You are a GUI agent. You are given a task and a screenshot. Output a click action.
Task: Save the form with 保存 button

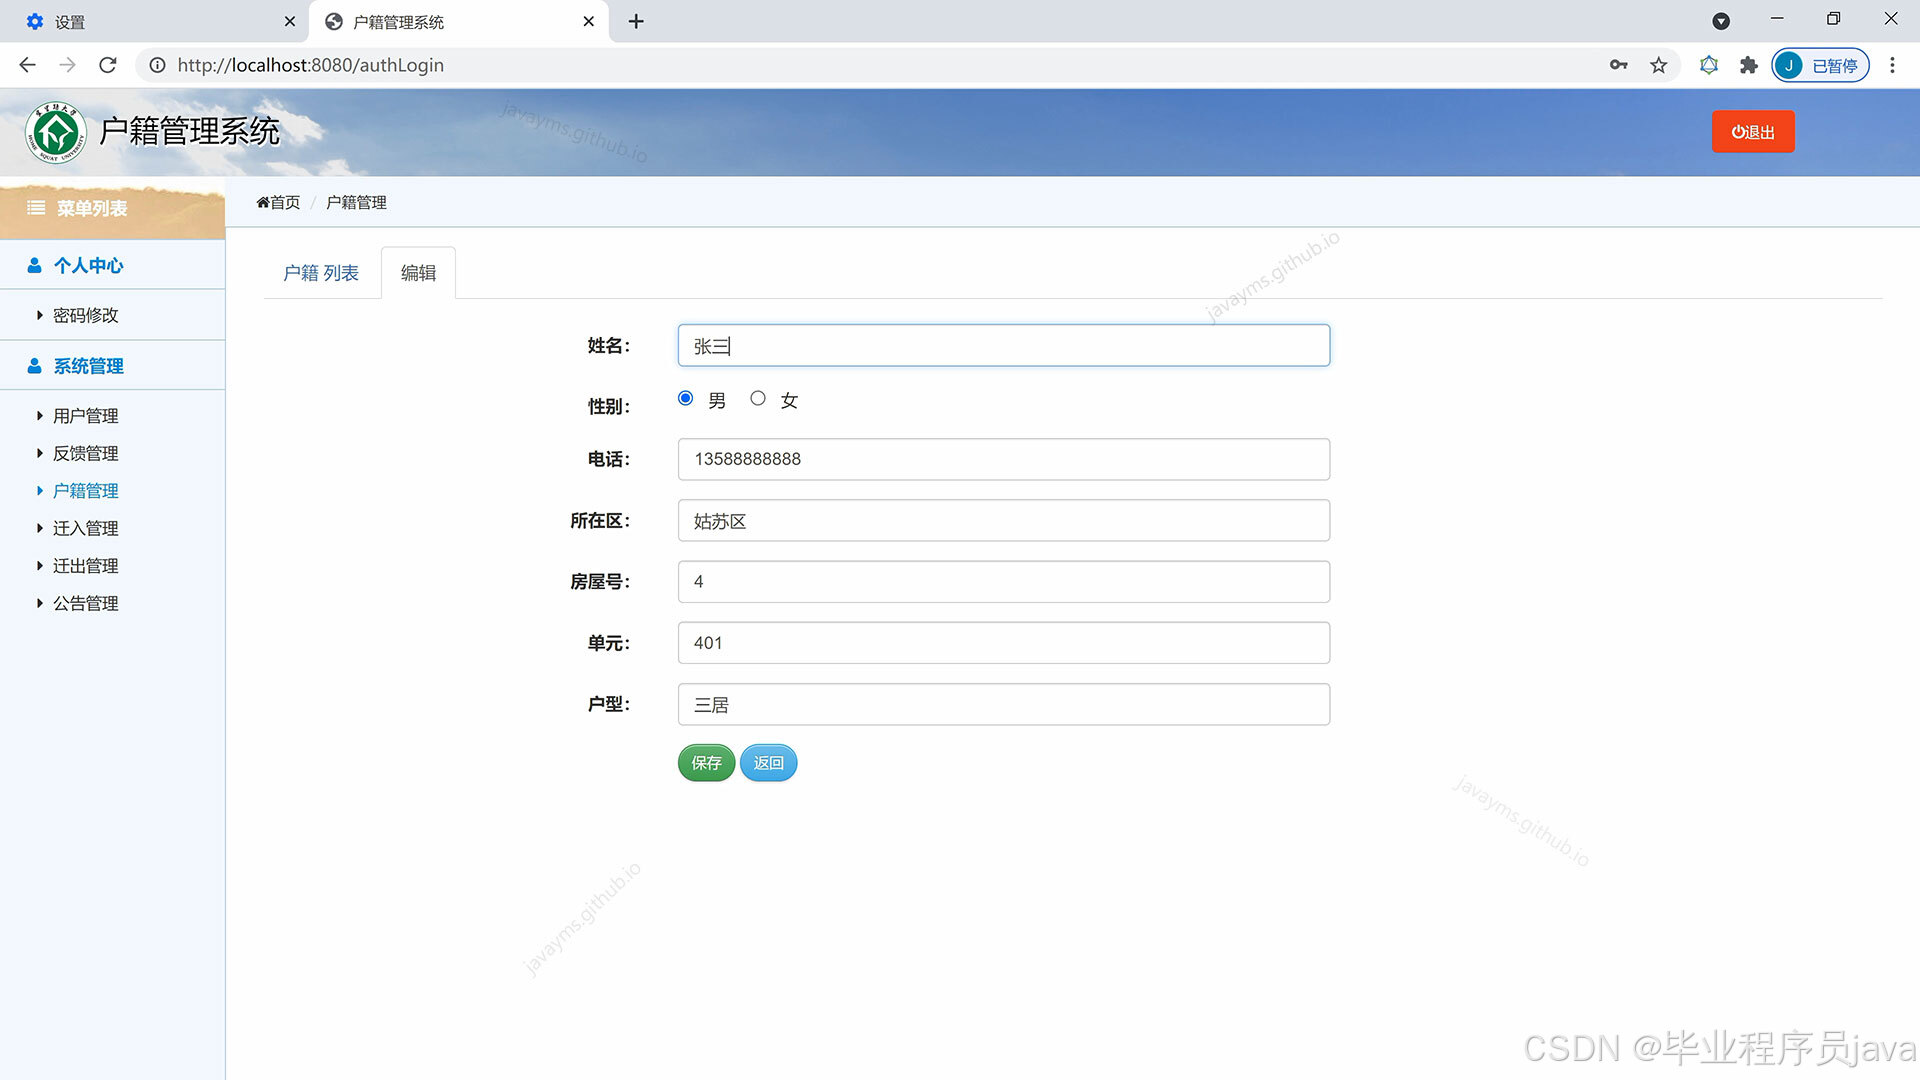706,763
